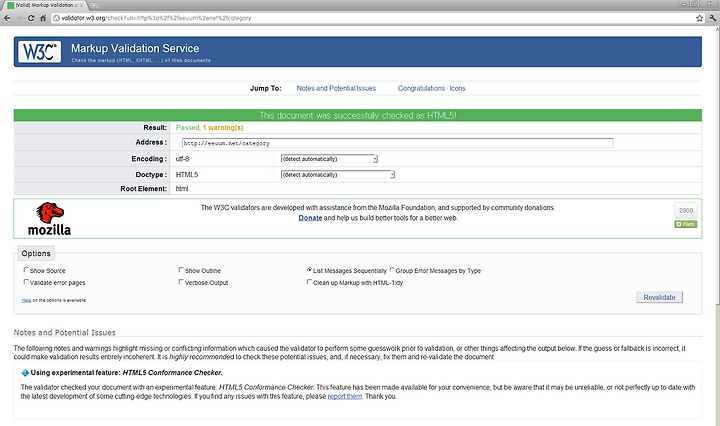Select the Markup Validation browser tab
The height and width of the screenshot is (426, 720).
pyautogui.click(x=45, y=5)
